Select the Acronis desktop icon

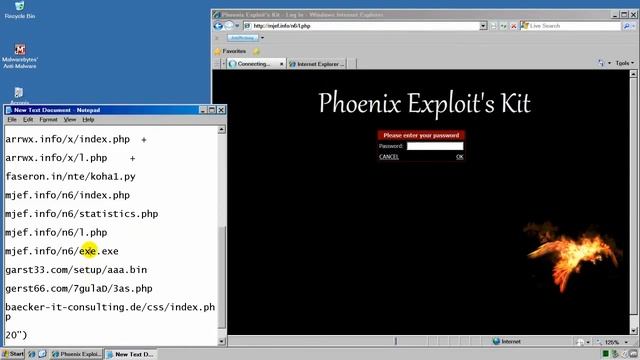19,95
